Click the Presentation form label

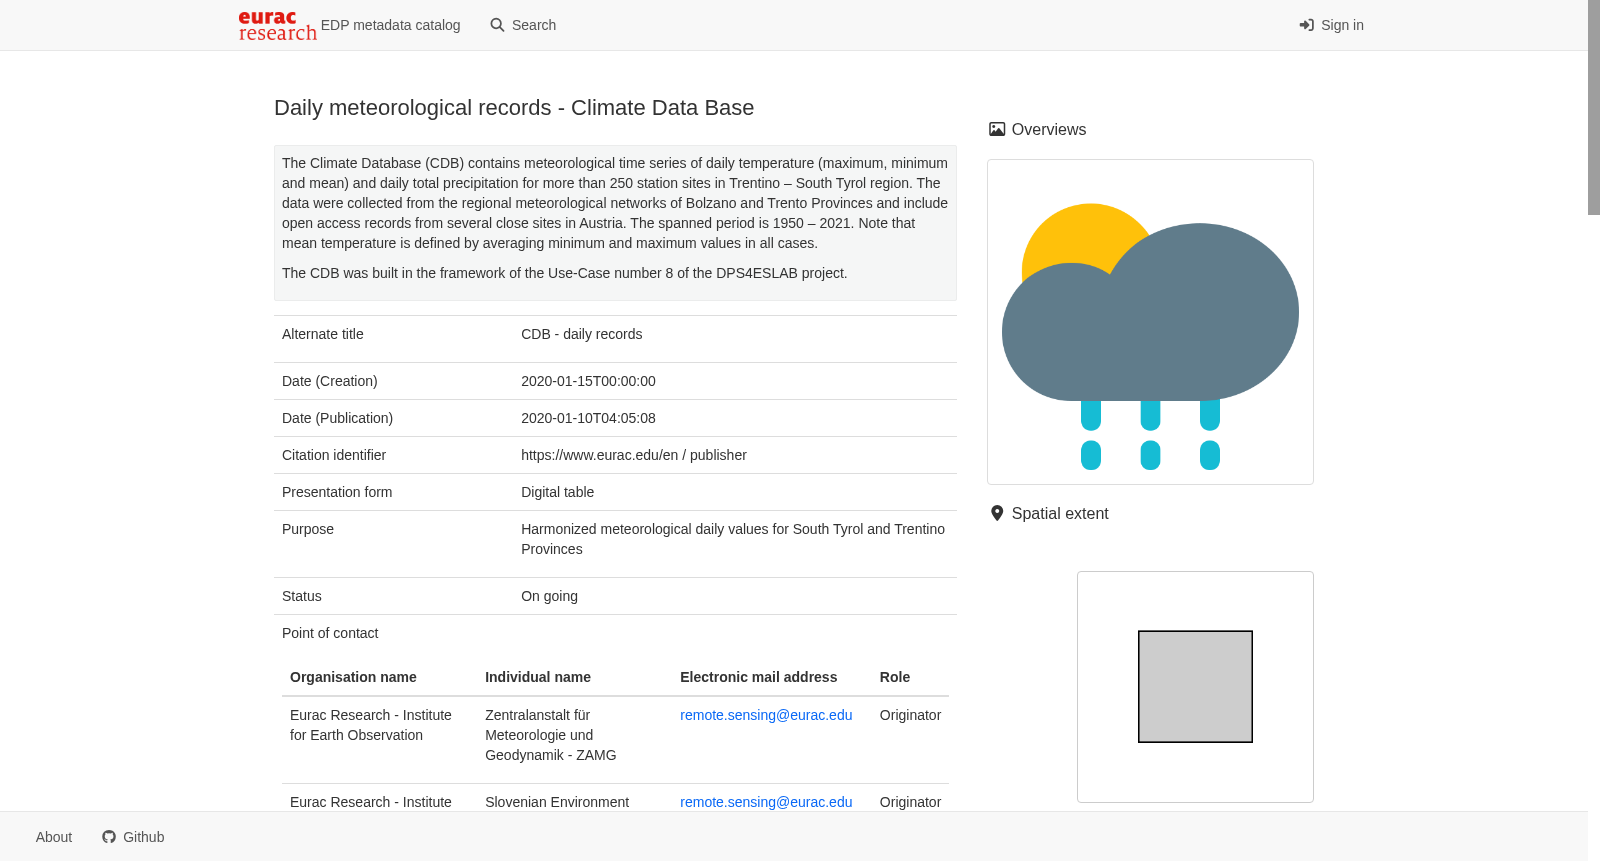pos(337,492)
